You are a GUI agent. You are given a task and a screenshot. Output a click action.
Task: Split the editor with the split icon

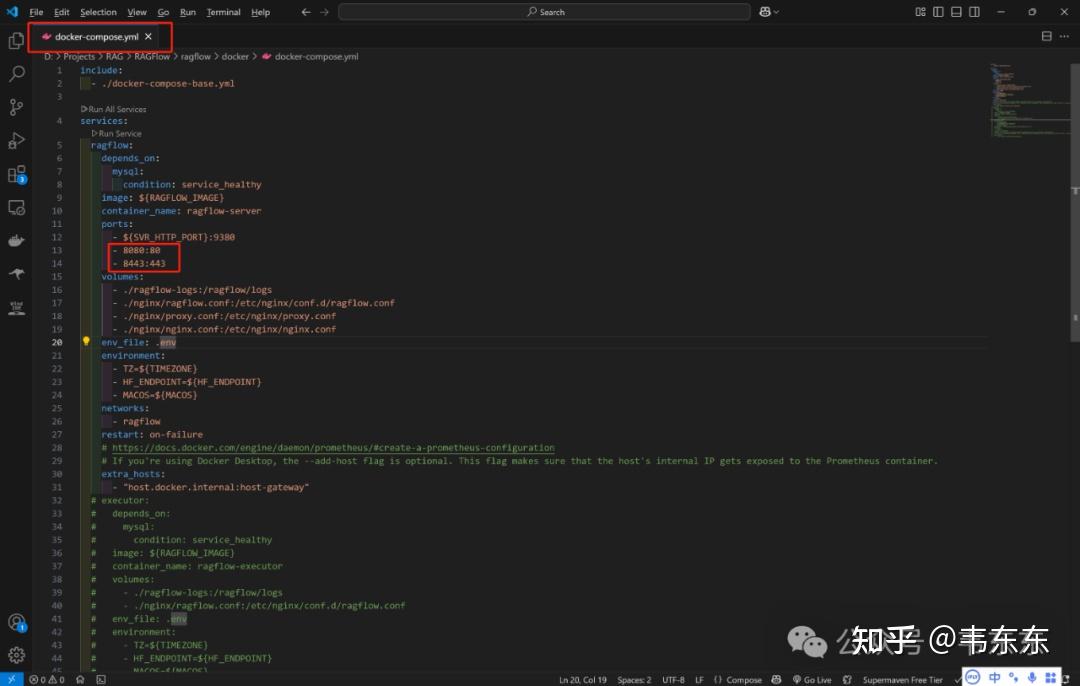pyautogui.click(x=1046, y=36)
